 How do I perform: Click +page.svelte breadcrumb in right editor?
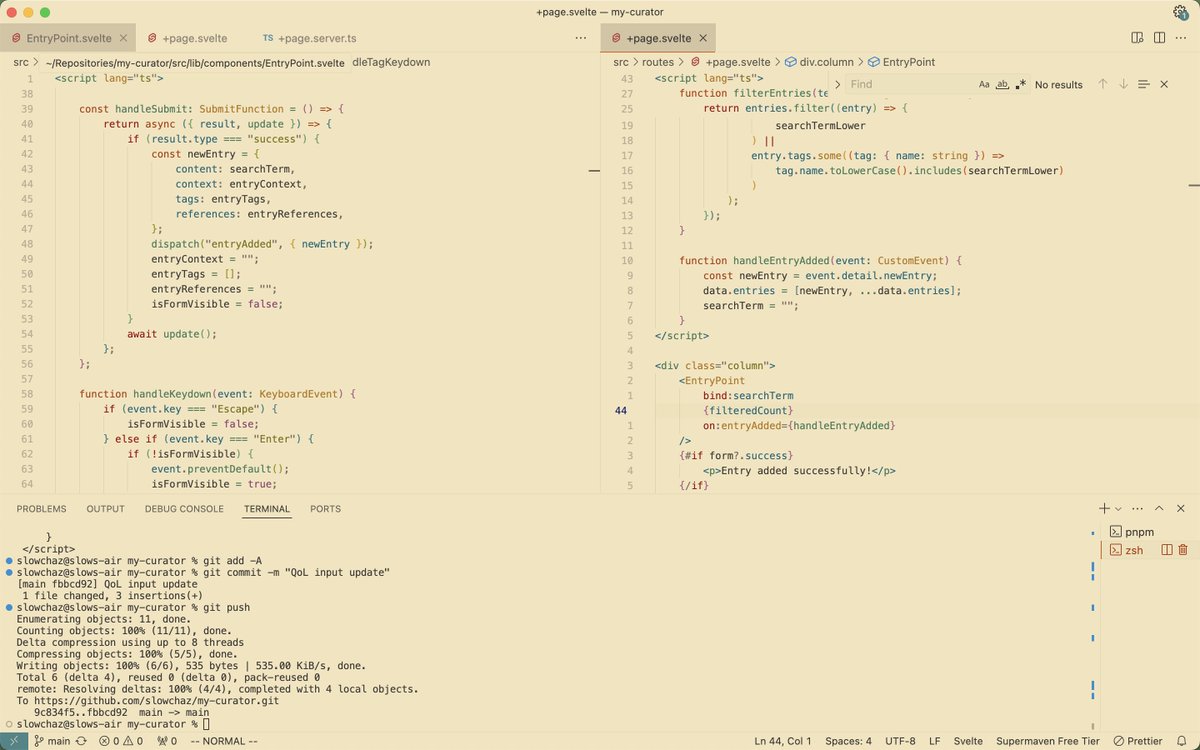pyautogui.click(x=729, y=61)
